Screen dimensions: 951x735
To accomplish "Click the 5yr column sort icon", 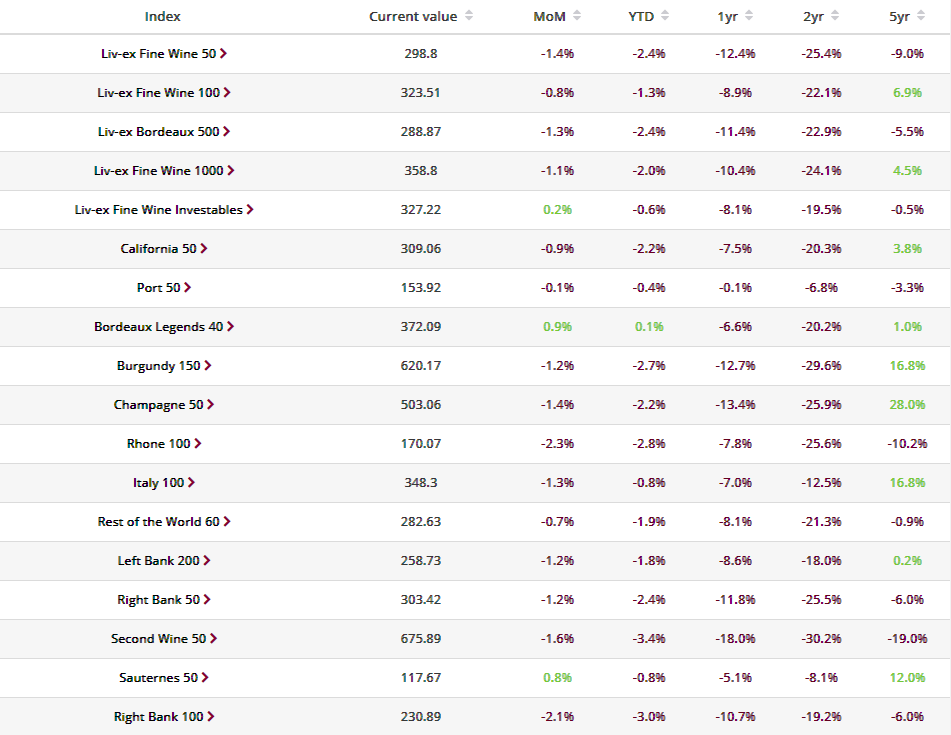I will 921,16.
